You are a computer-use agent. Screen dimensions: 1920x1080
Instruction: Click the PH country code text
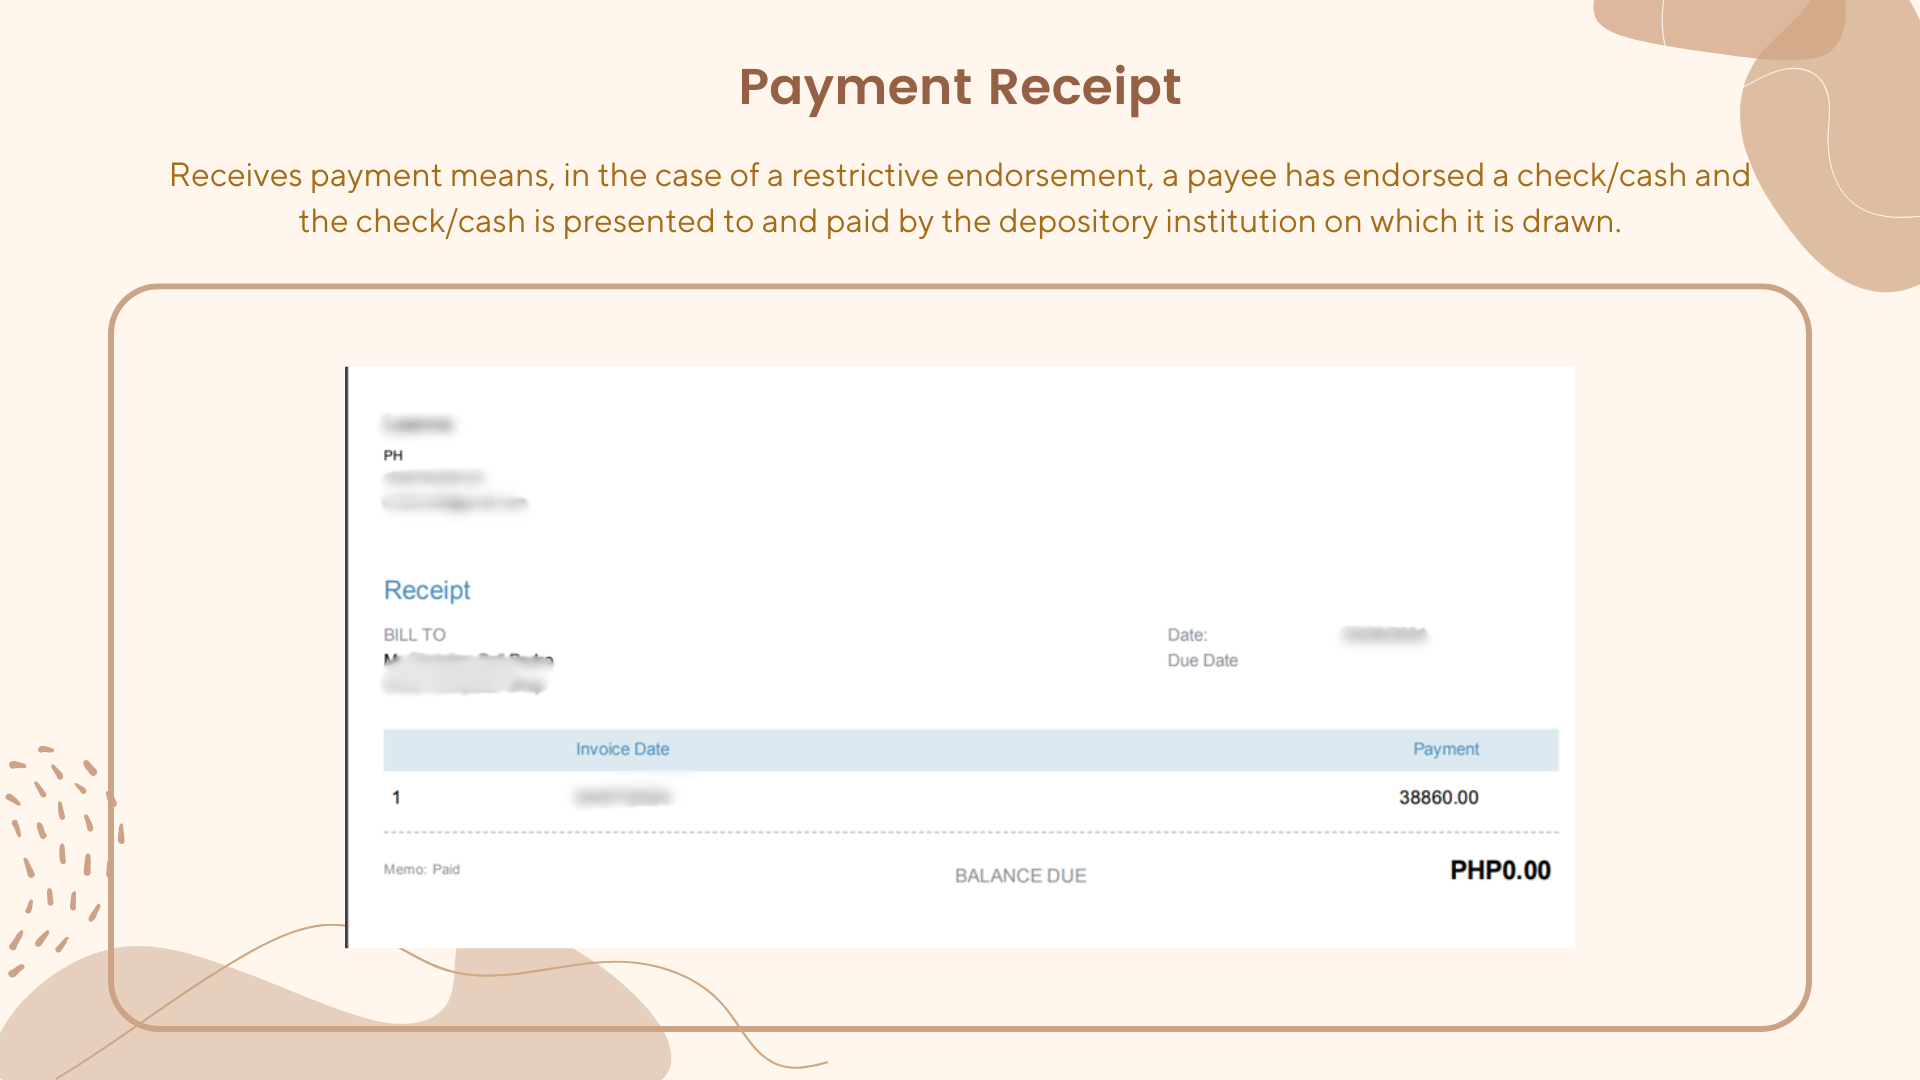tap(393, 455)
